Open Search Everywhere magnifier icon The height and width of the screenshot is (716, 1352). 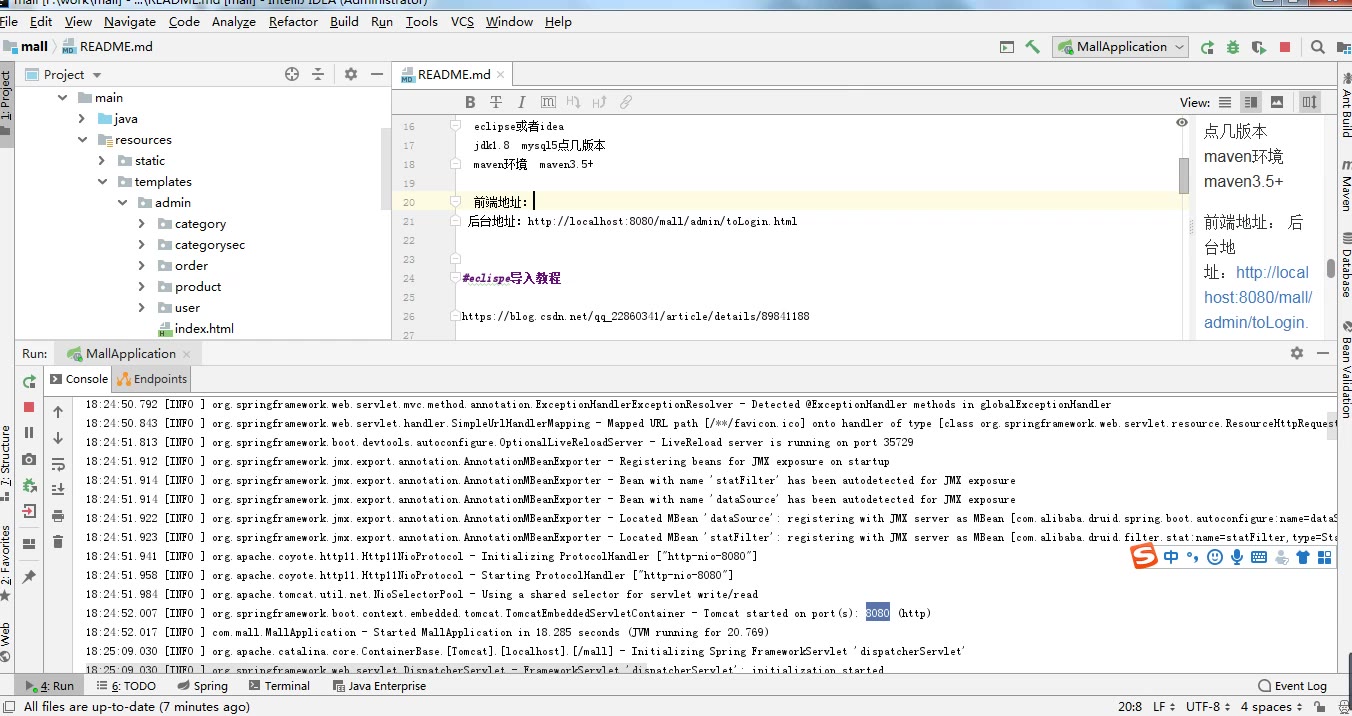tap(1318, 47)
